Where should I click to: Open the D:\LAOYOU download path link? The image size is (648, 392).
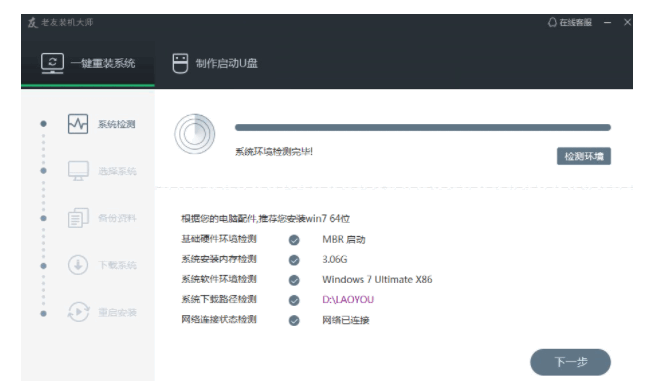tap(348, 299)
